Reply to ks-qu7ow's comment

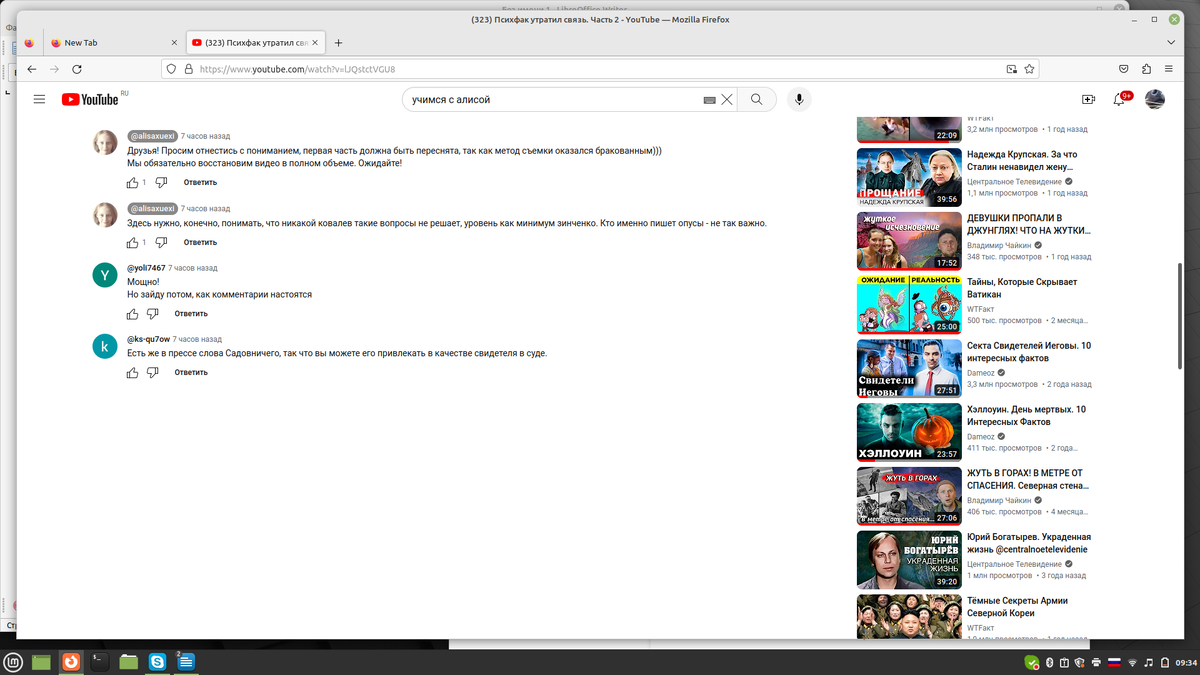tap(191, 373)
